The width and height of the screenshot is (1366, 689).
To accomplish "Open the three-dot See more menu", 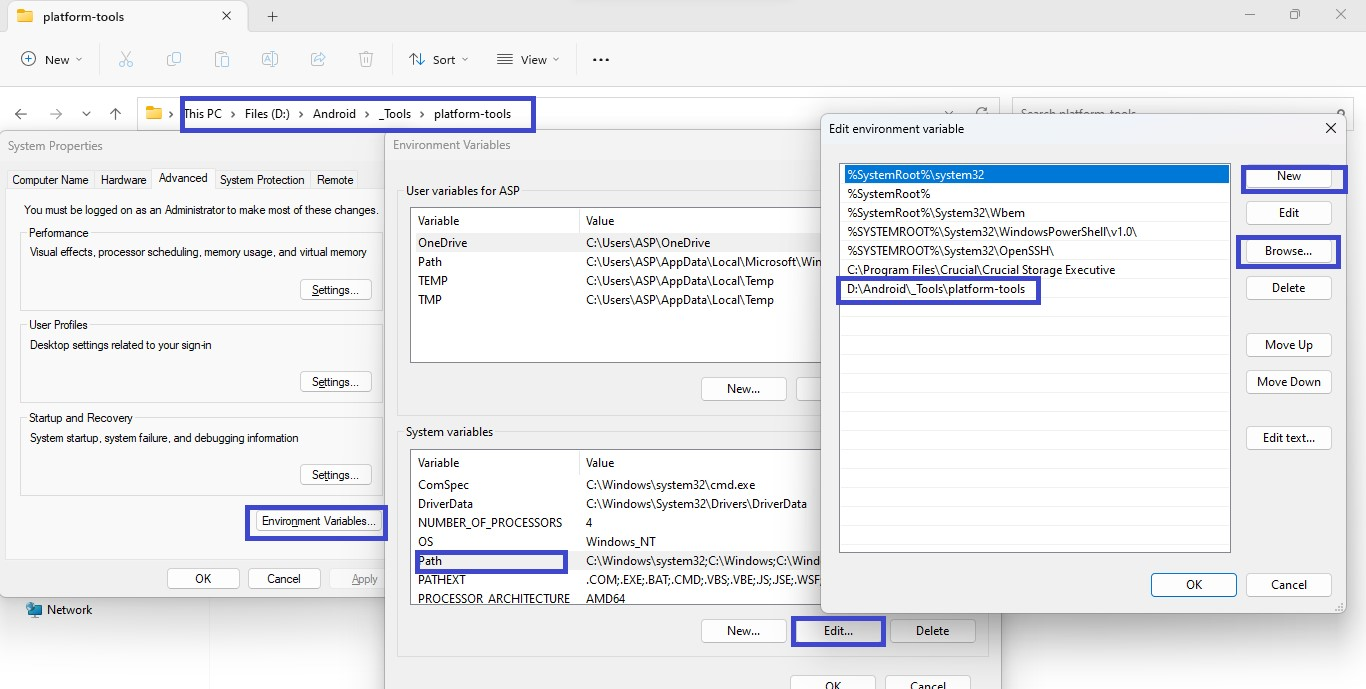I will 600,60.
